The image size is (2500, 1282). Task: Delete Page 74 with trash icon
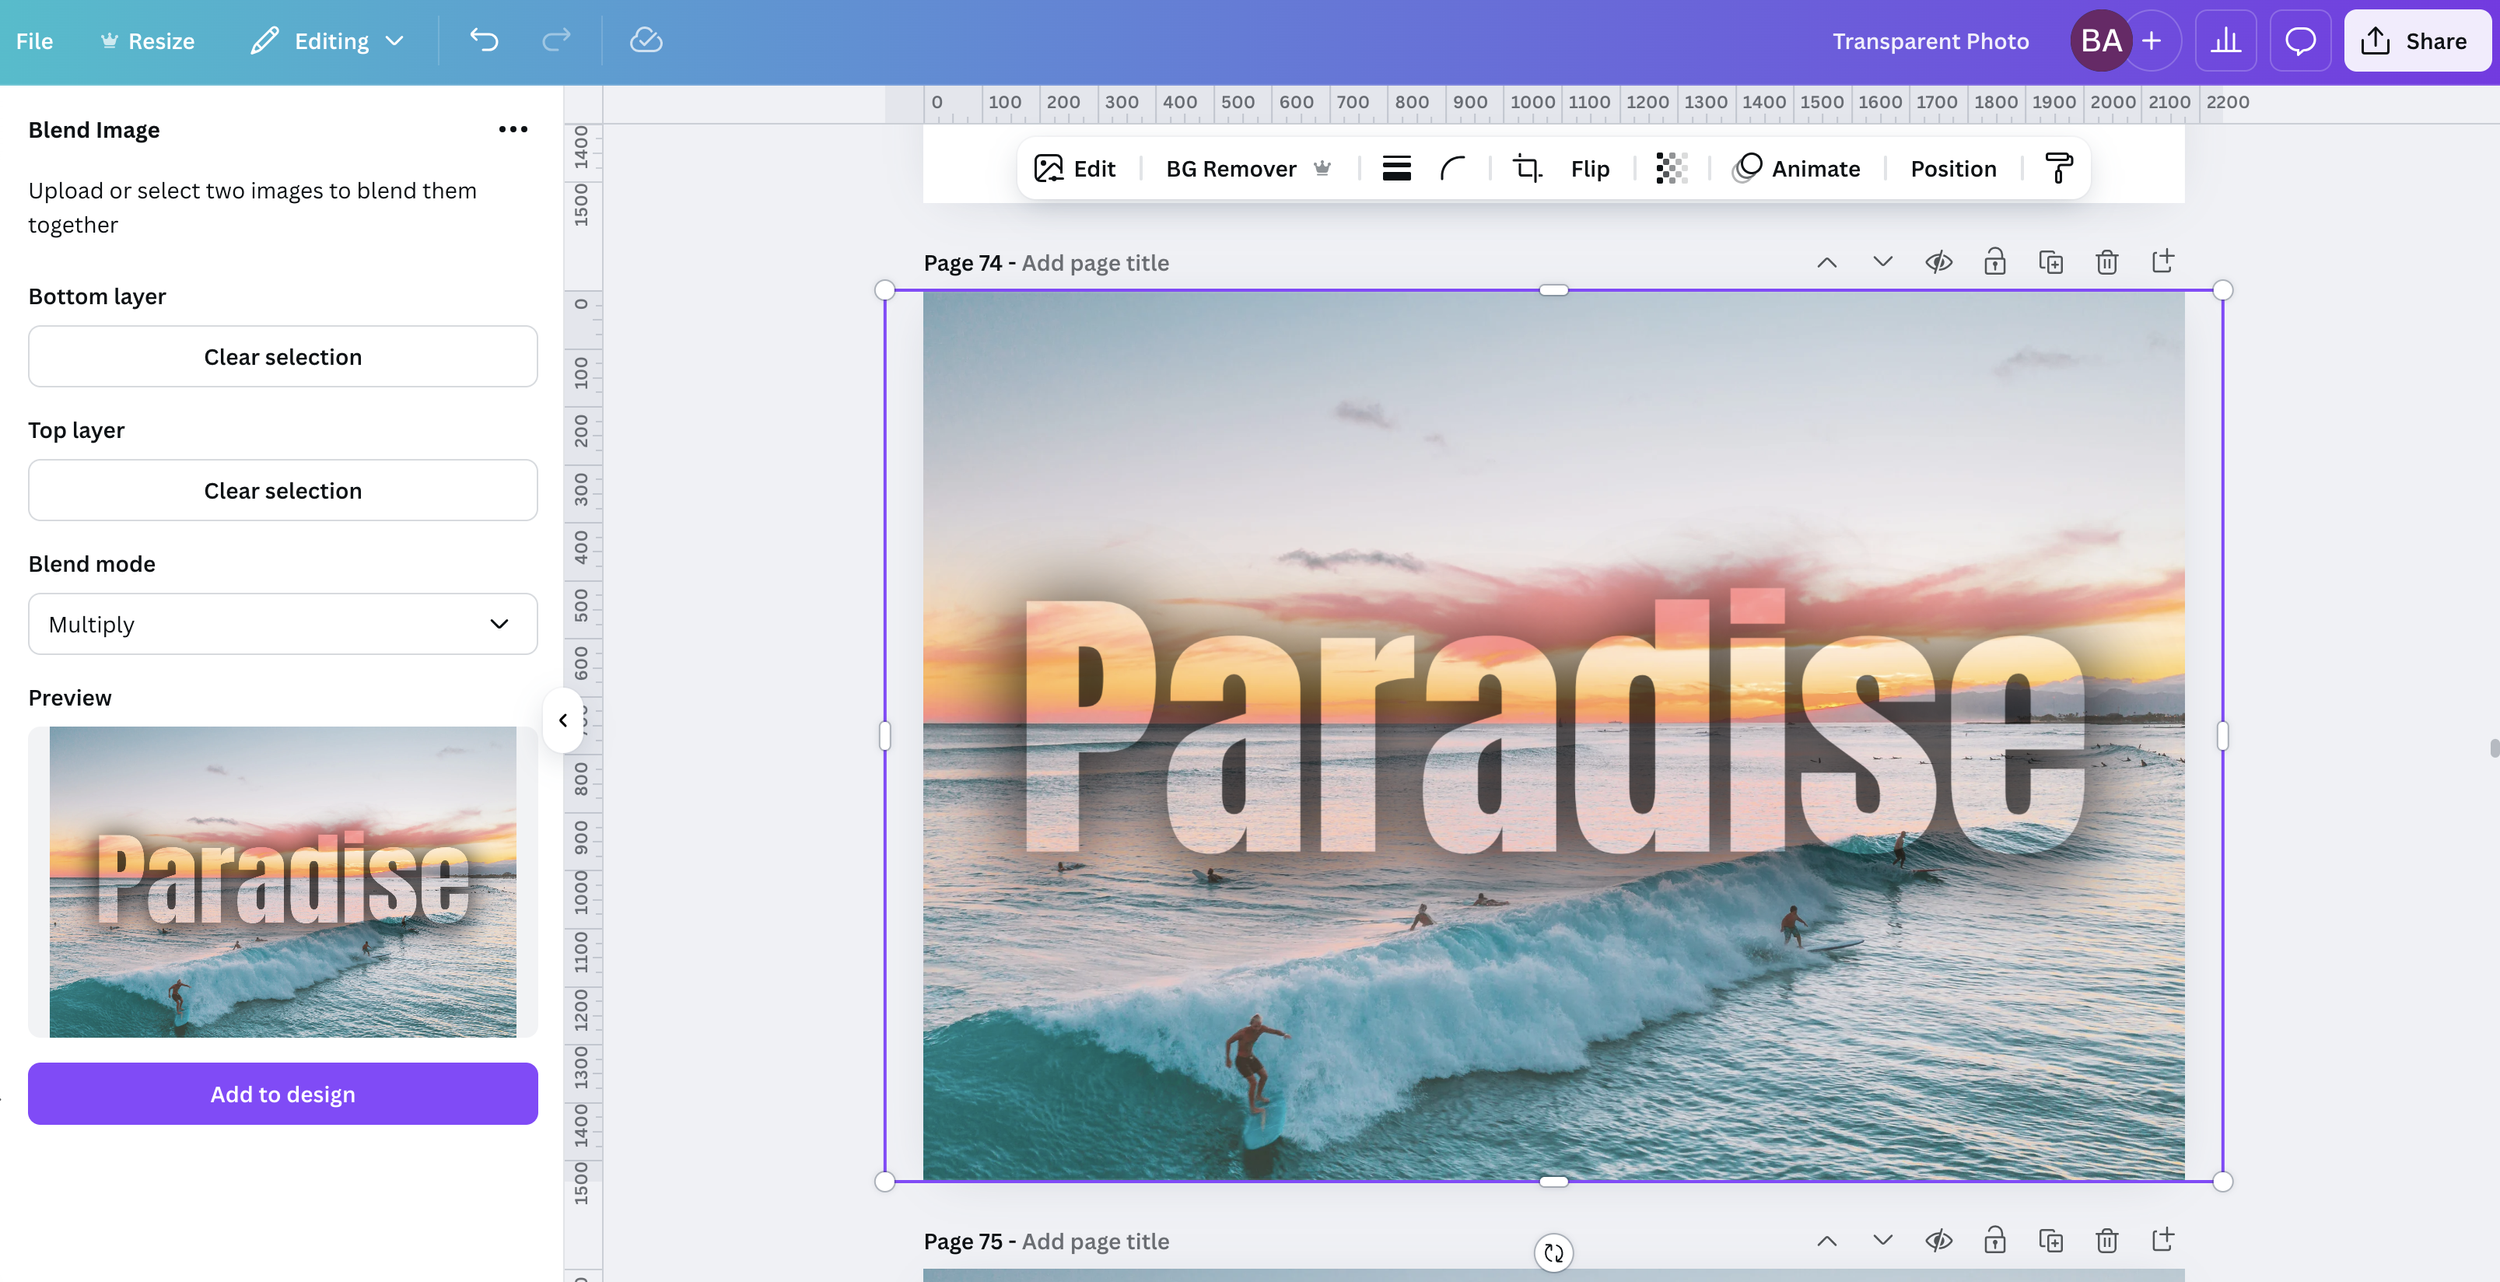pyautogui.click(x=2106, y=262)
